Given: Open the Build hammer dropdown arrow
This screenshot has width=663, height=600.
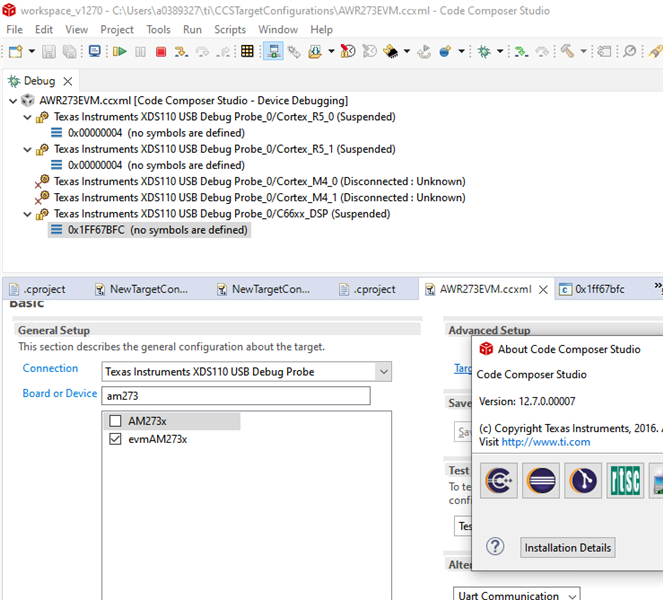Looking at the screenshot, I should (584, 51).
